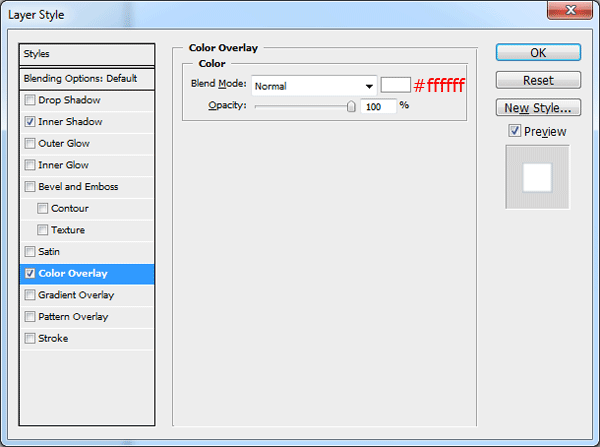Enable the Drop Shadow checkbox
Image resolution: width=600 pixels, height=447 pixels.
[x=30, y=100]
